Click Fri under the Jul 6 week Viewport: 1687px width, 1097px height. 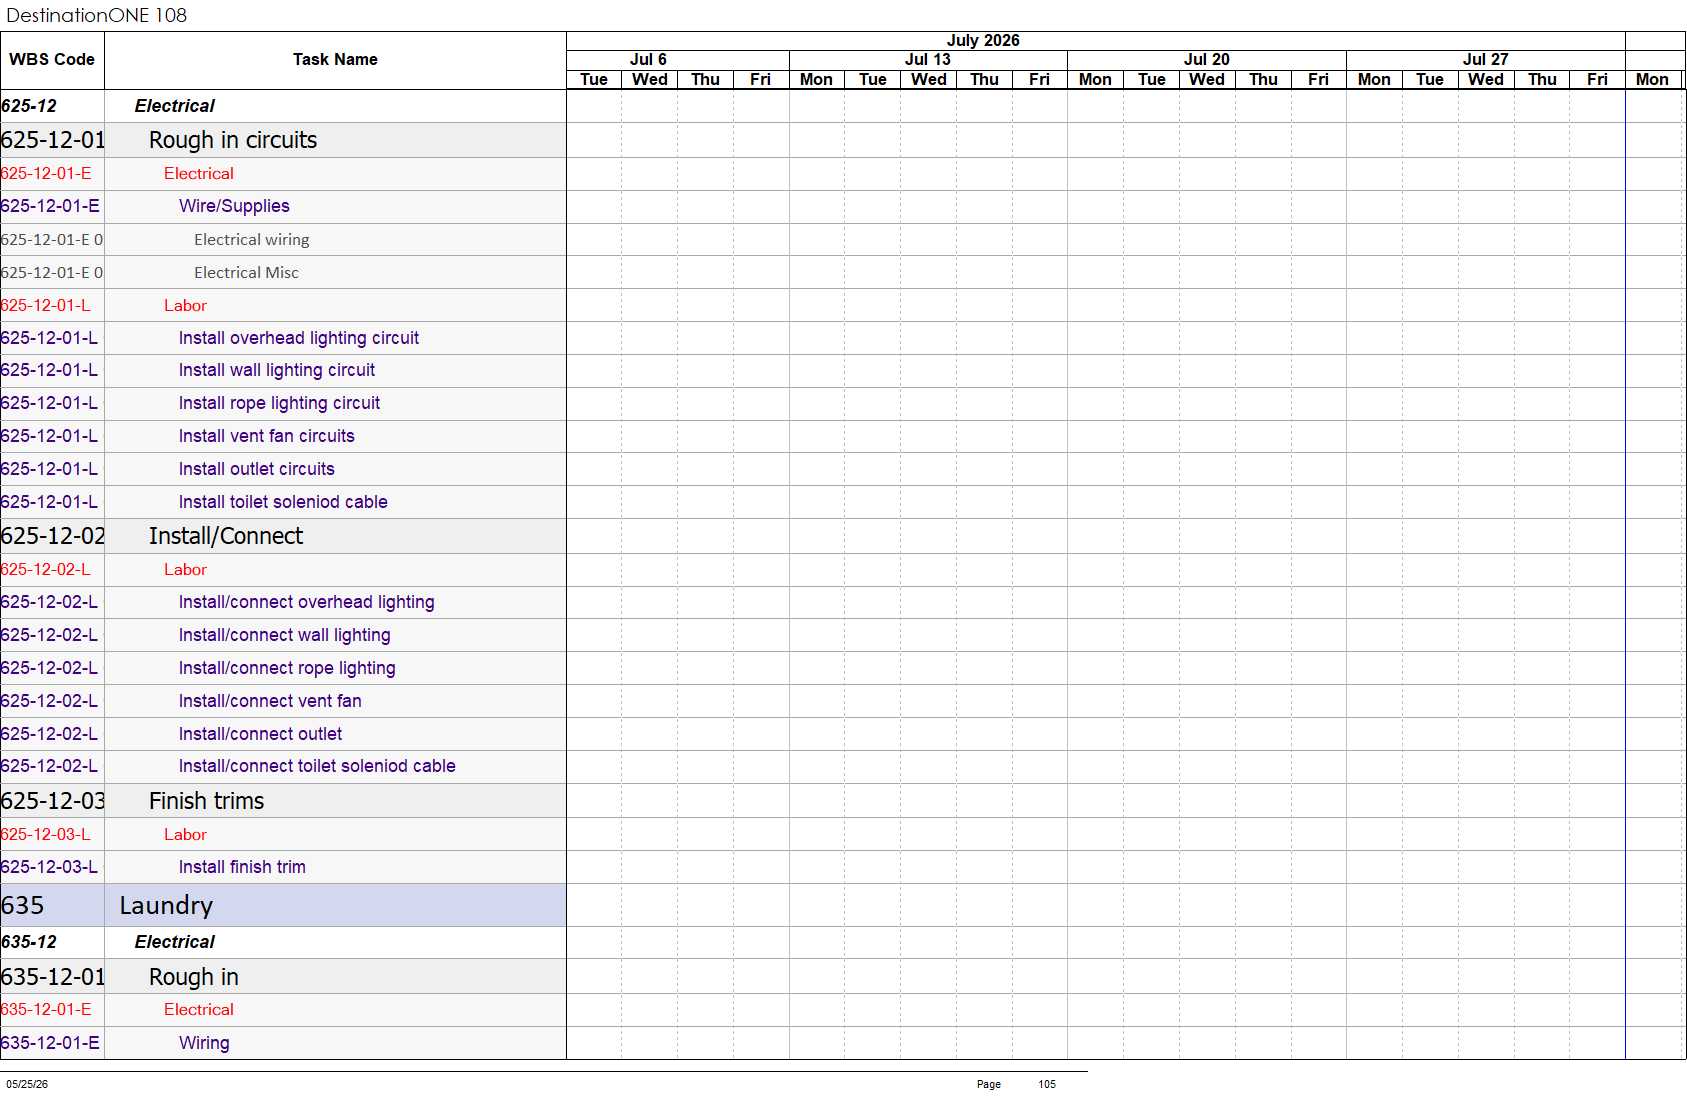(760, 80)
